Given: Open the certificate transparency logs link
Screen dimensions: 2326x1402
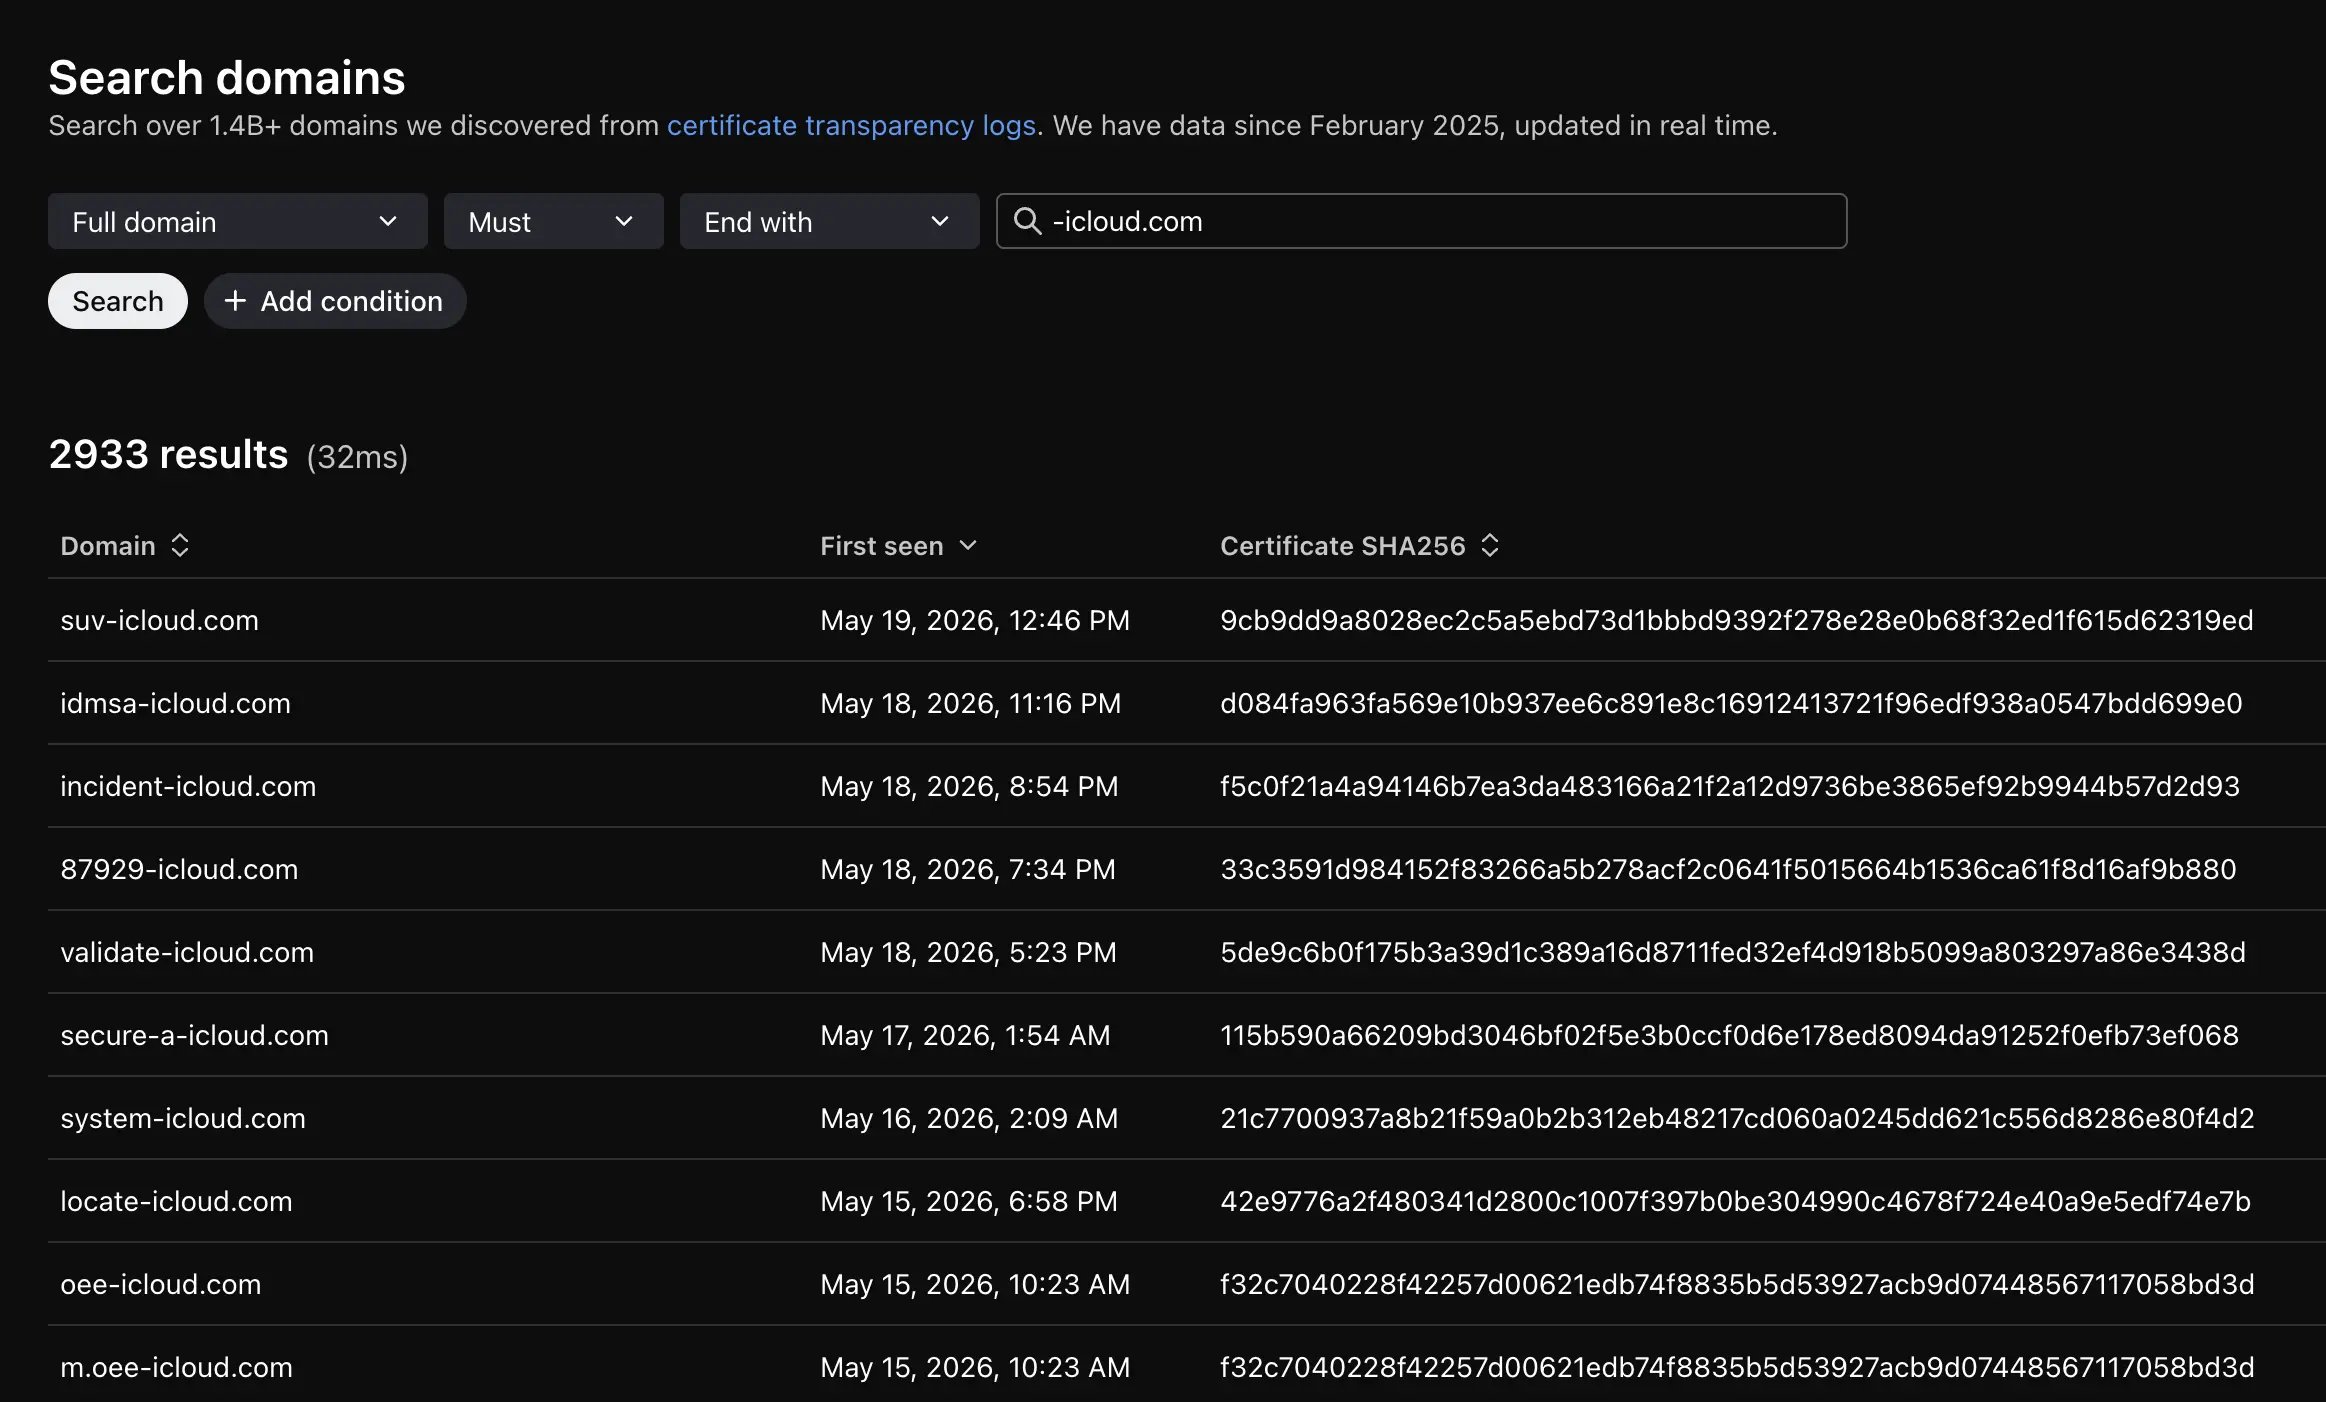Looking at the screenshot, I should pyautogui.click(x=851, y=126).
